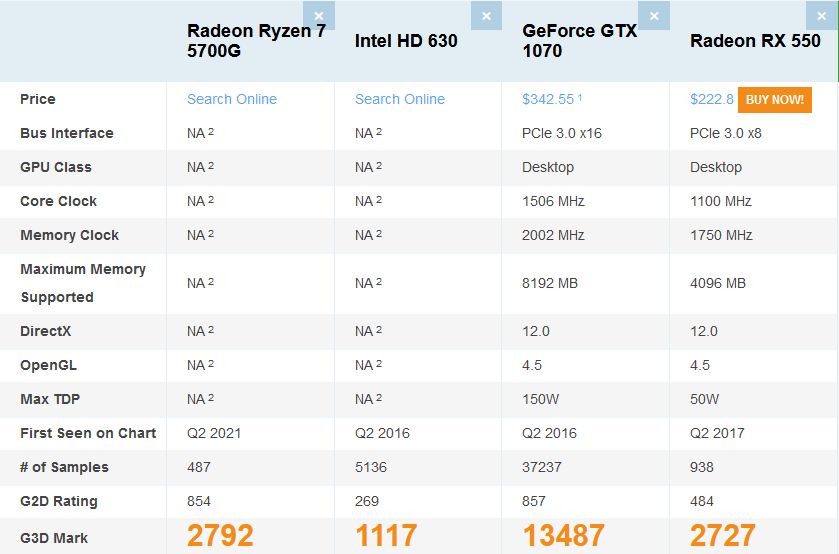Click the 1117 G3D Mark value
The width and height of the screenshot is (839, 554).
click(386, 536)
